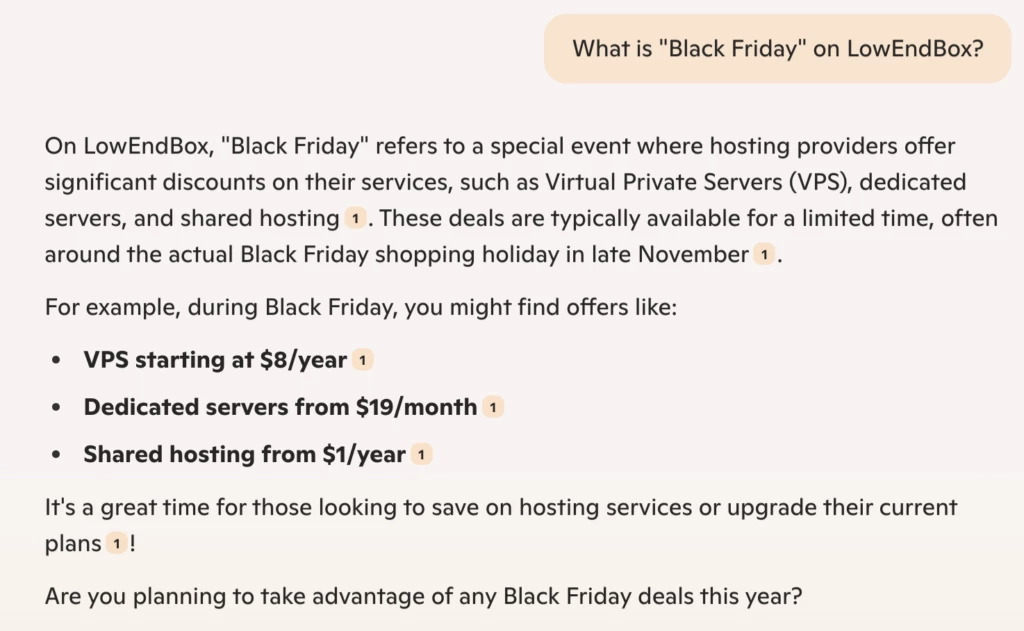Click citation badge beside "$19/month"
The height and width of the screenshot is (631, 1024).
(493, 407)
